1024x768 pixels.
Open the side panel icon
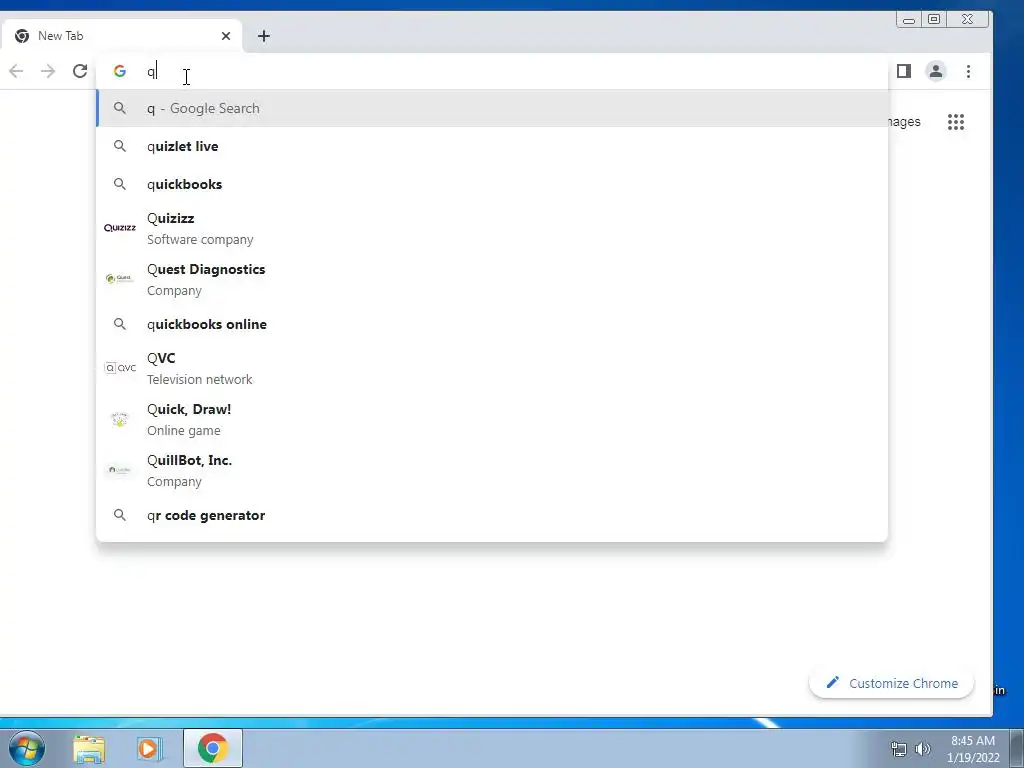904,71
